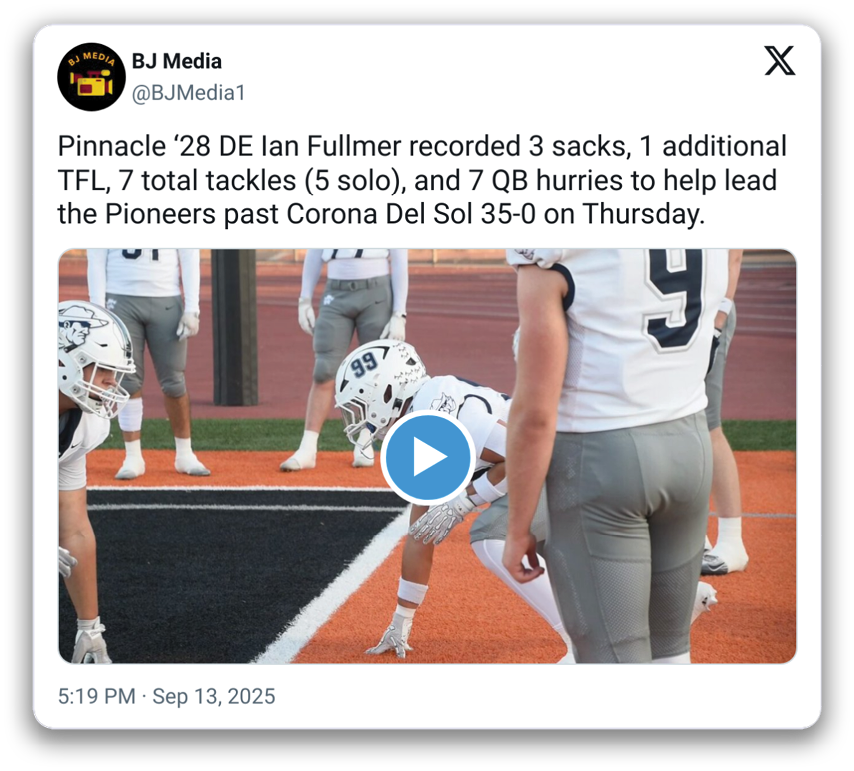Open the X logo link

(x=780, y=61)
